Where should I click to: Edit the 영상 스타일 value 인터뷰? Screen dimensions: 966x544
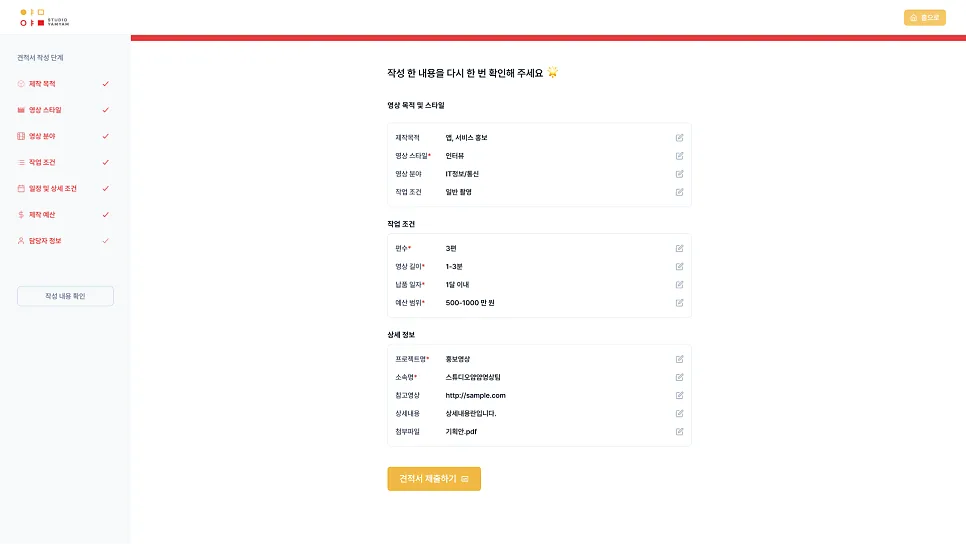[x=679, y=156]
